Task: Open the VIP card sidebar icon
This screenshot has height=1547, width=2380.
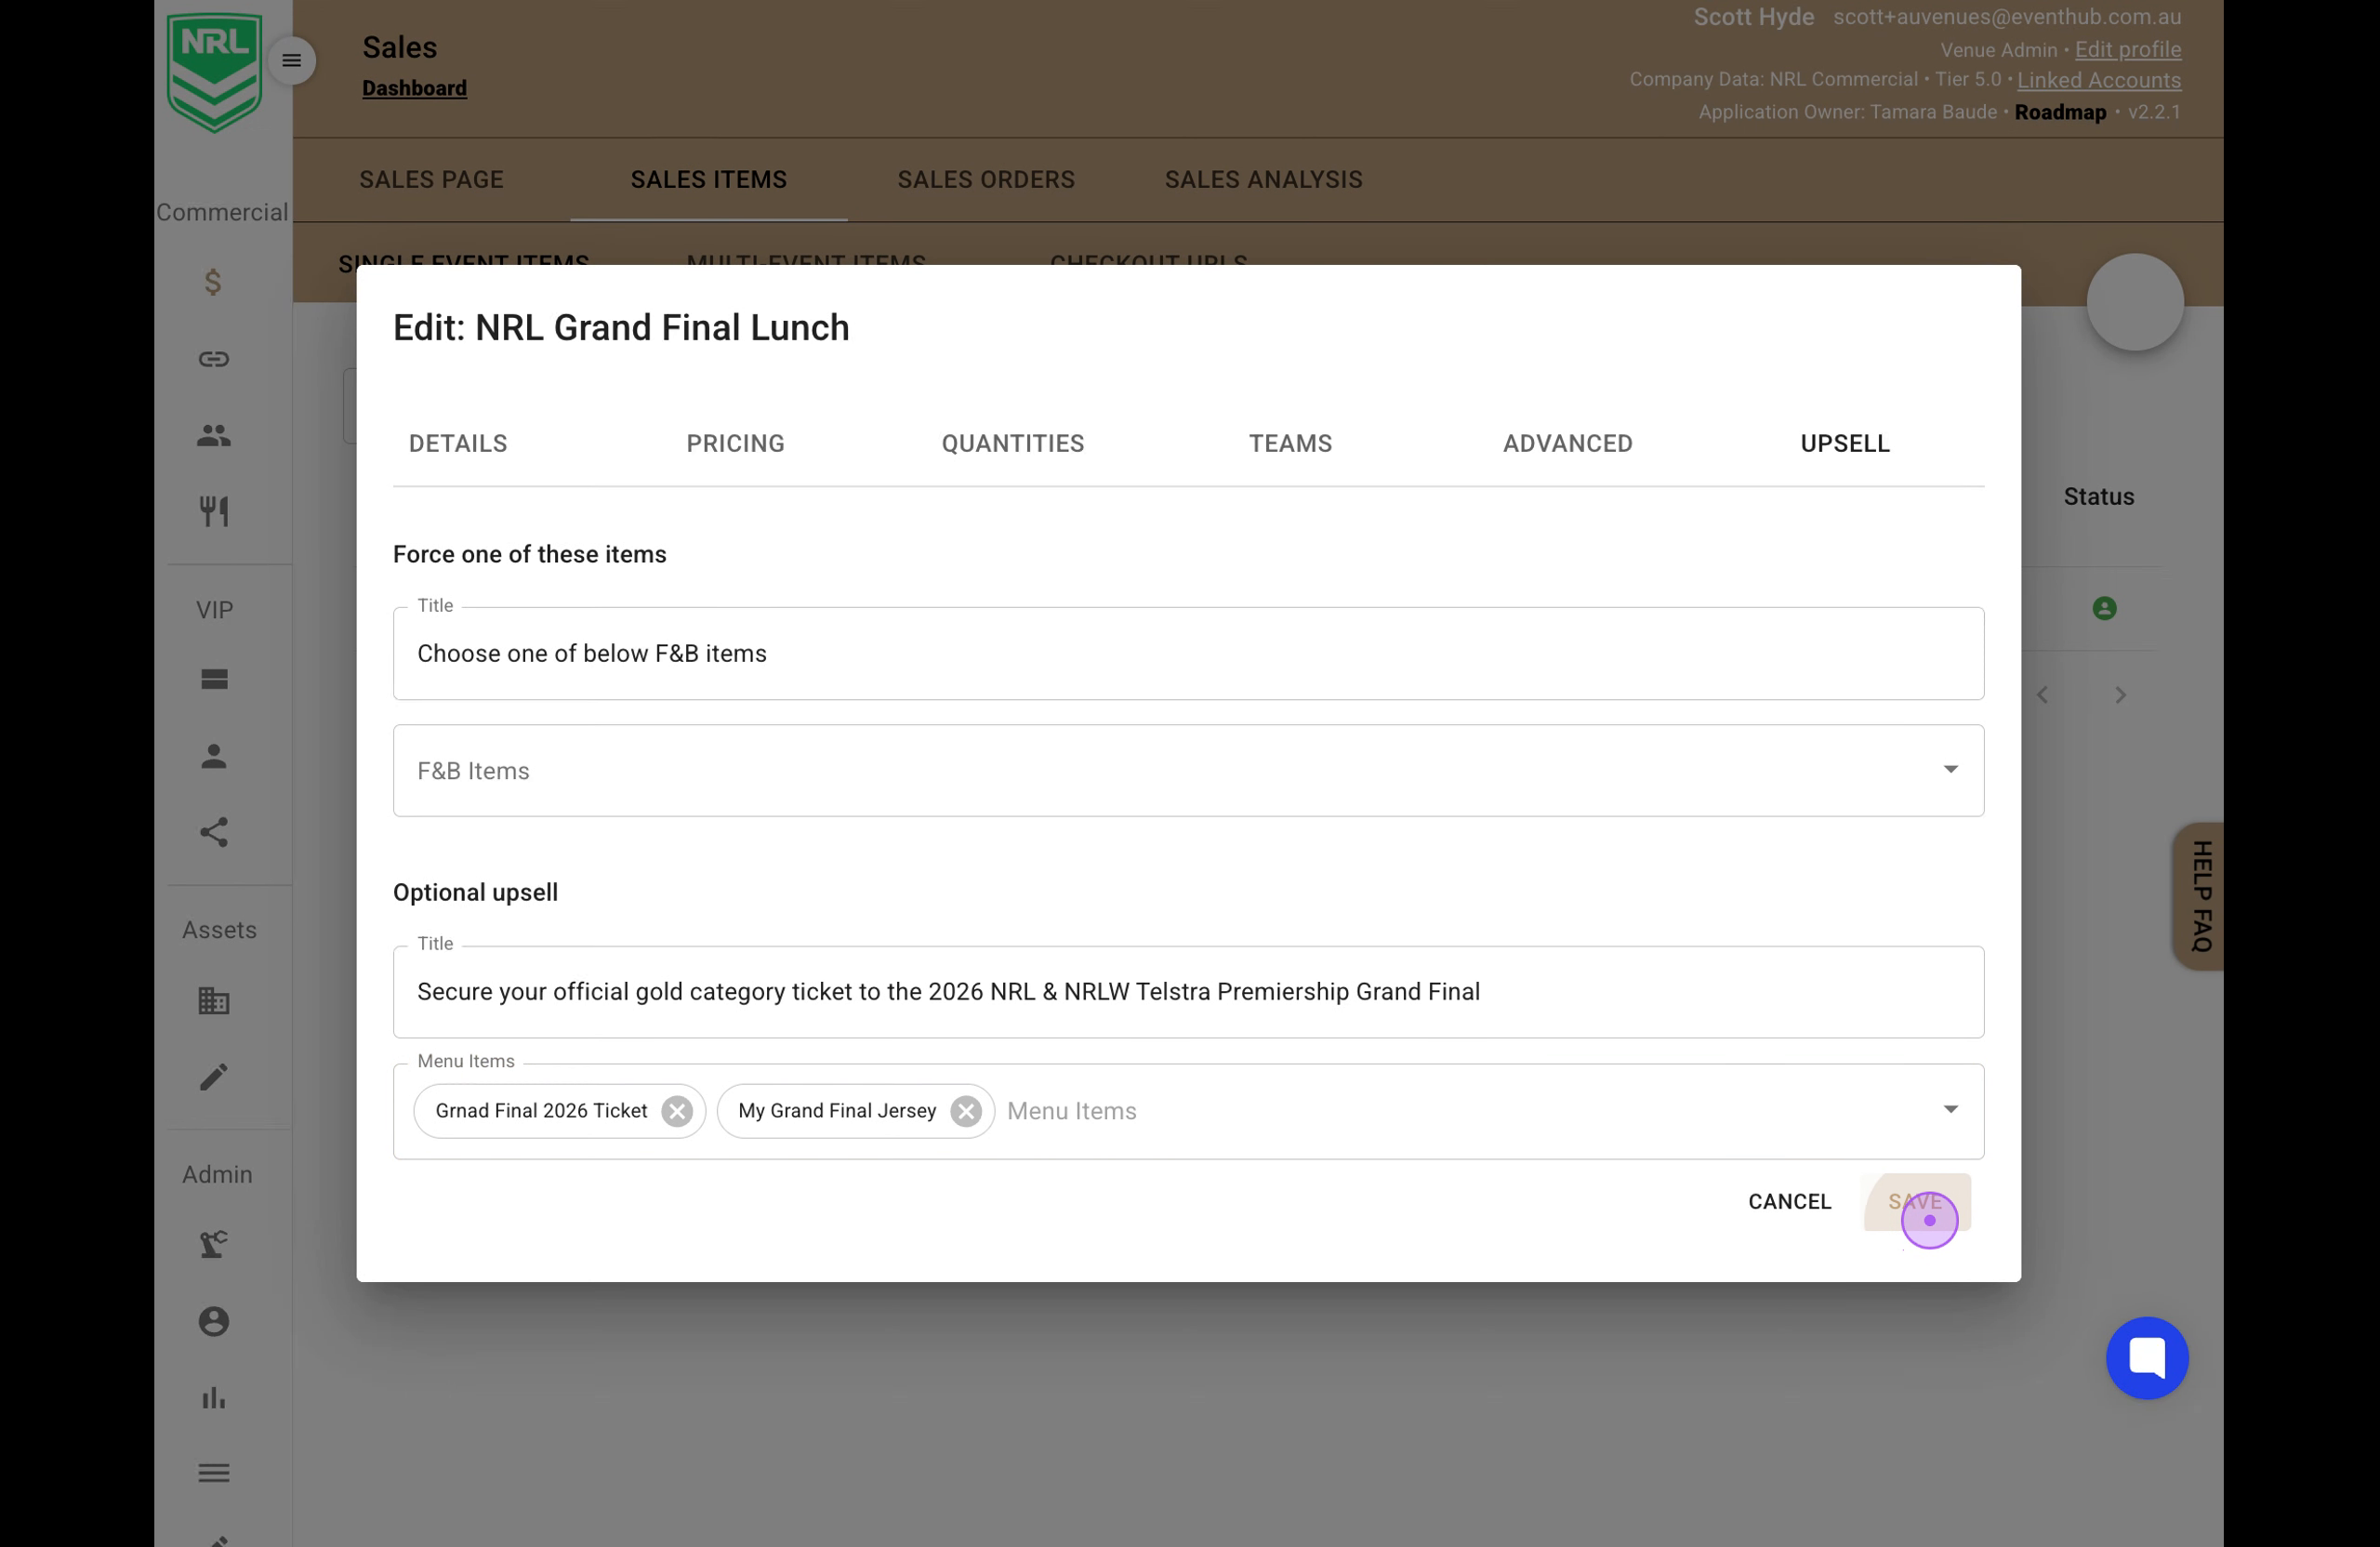Action: click(214, 680)
